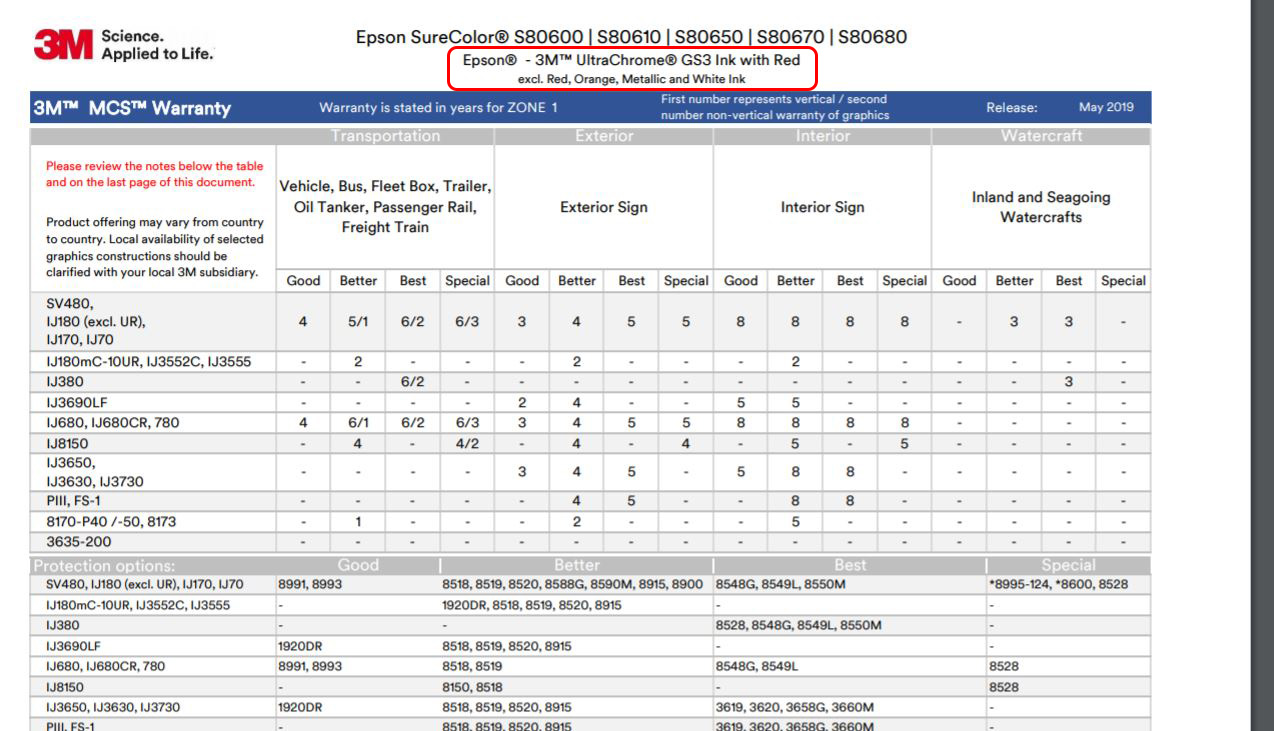Image resolution: width=1274 pixels, height=731 pixels.
Task: Click '8518, 8519, 8520, 8588G, 8590M, 8915, 8900'
Action: point(573,584)
